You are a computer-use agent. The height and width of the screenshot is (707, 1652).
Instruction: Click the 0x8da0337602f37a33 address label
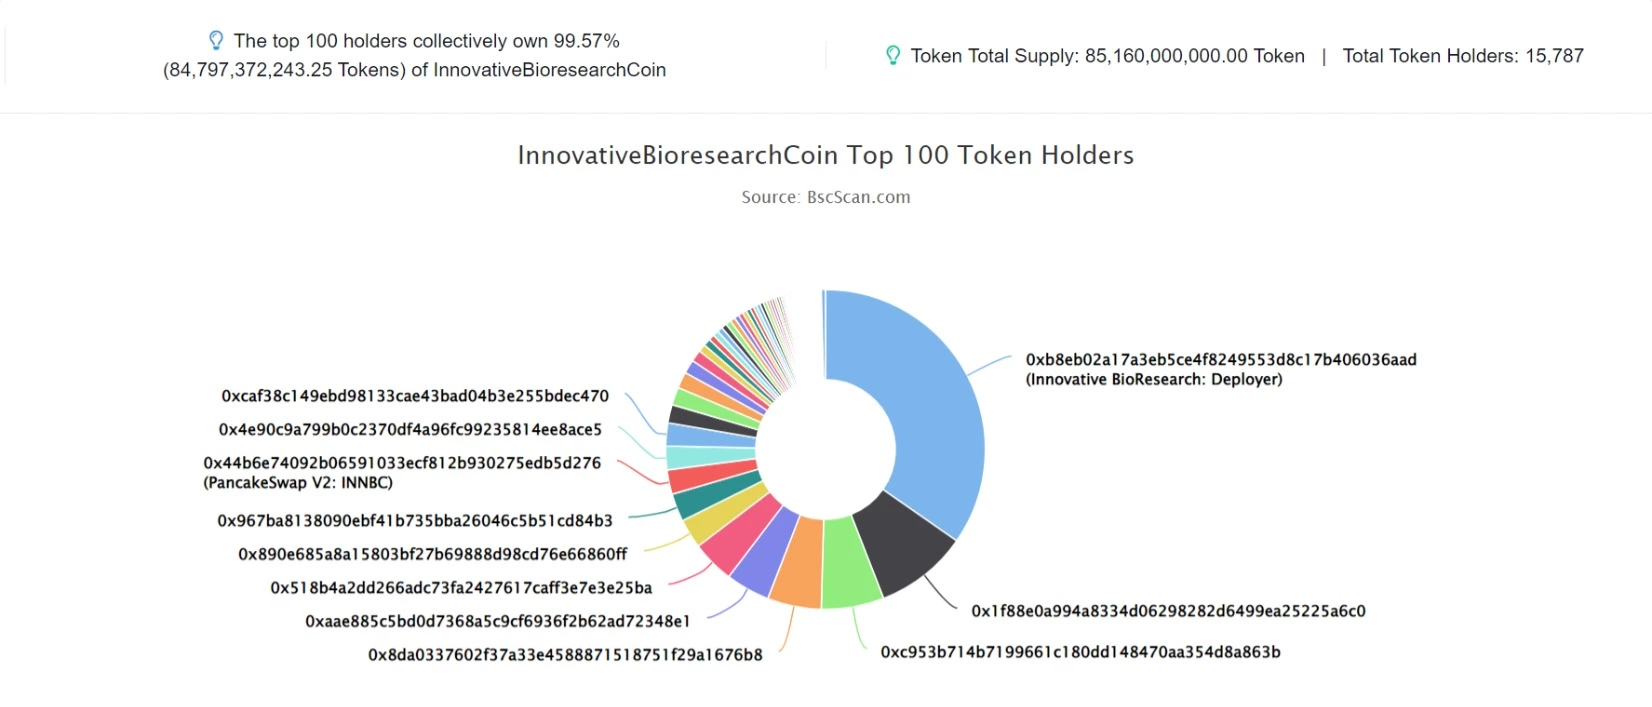coord(565,654)
